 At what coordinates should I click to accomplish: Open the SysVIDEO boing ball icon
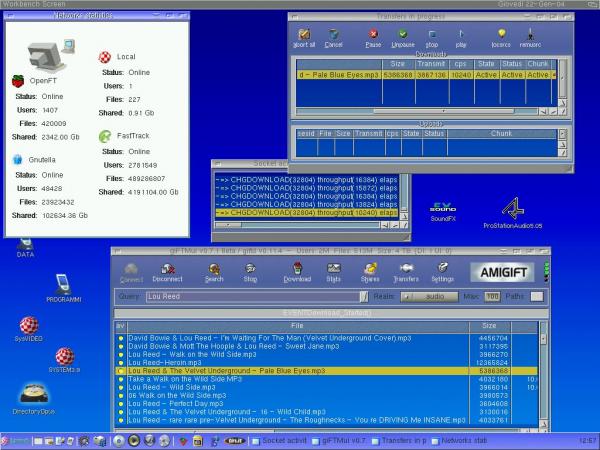[29, 329]
